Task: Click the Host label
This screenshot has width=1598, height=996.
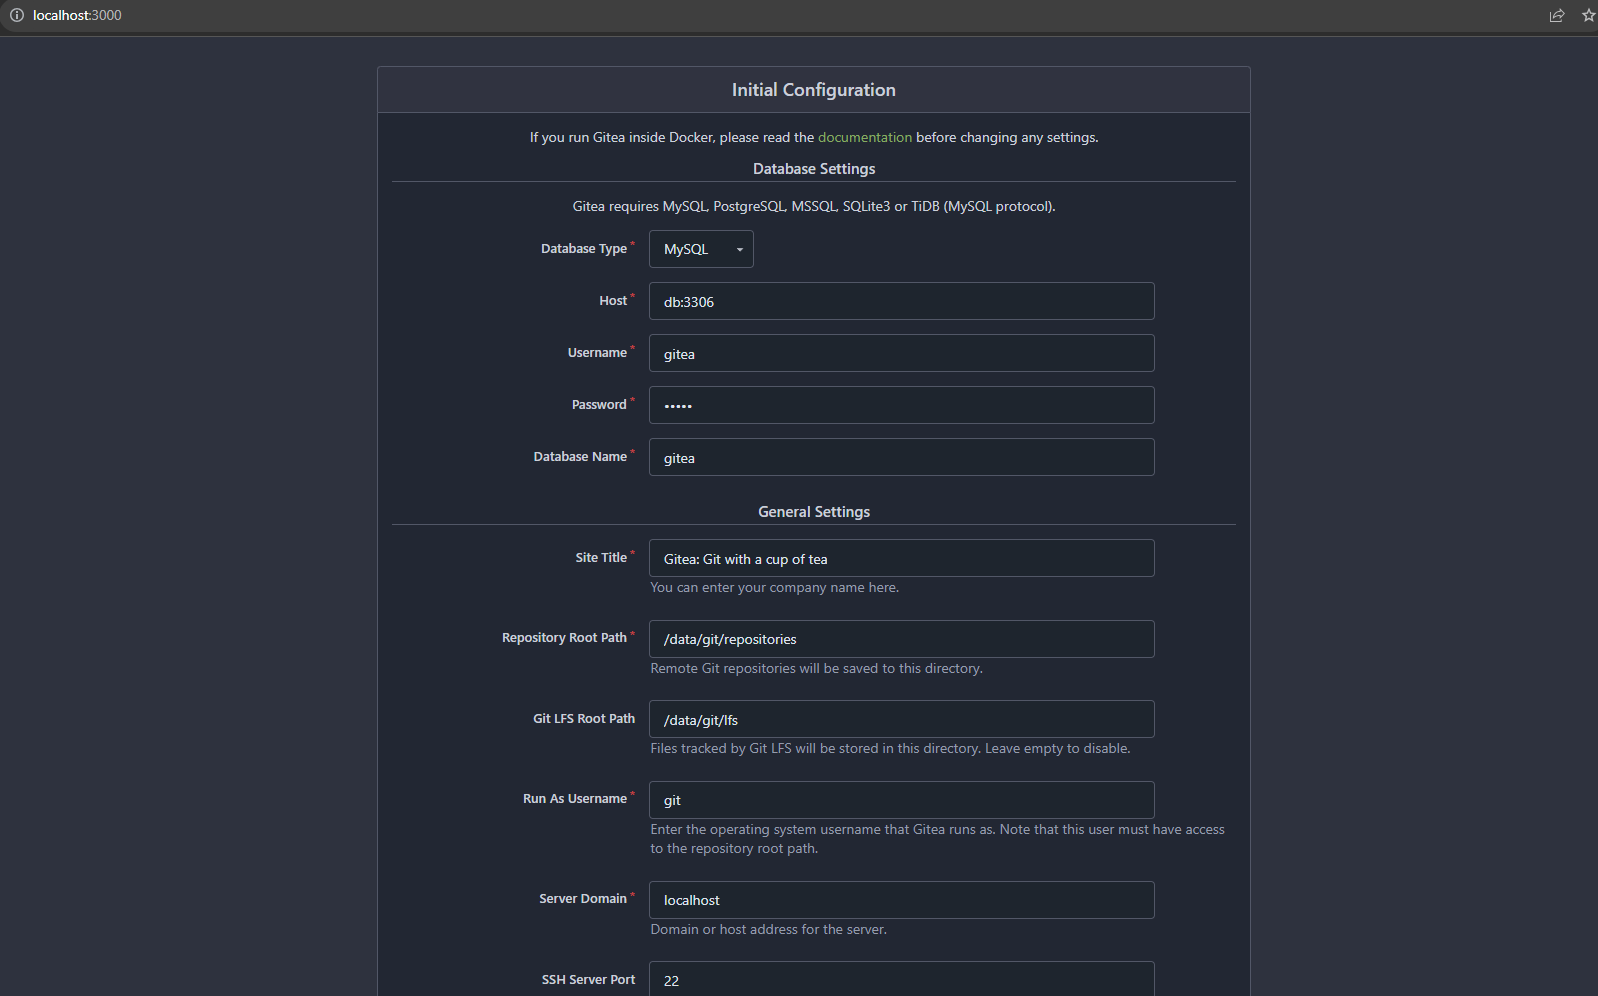Action: tap(613, 301)
